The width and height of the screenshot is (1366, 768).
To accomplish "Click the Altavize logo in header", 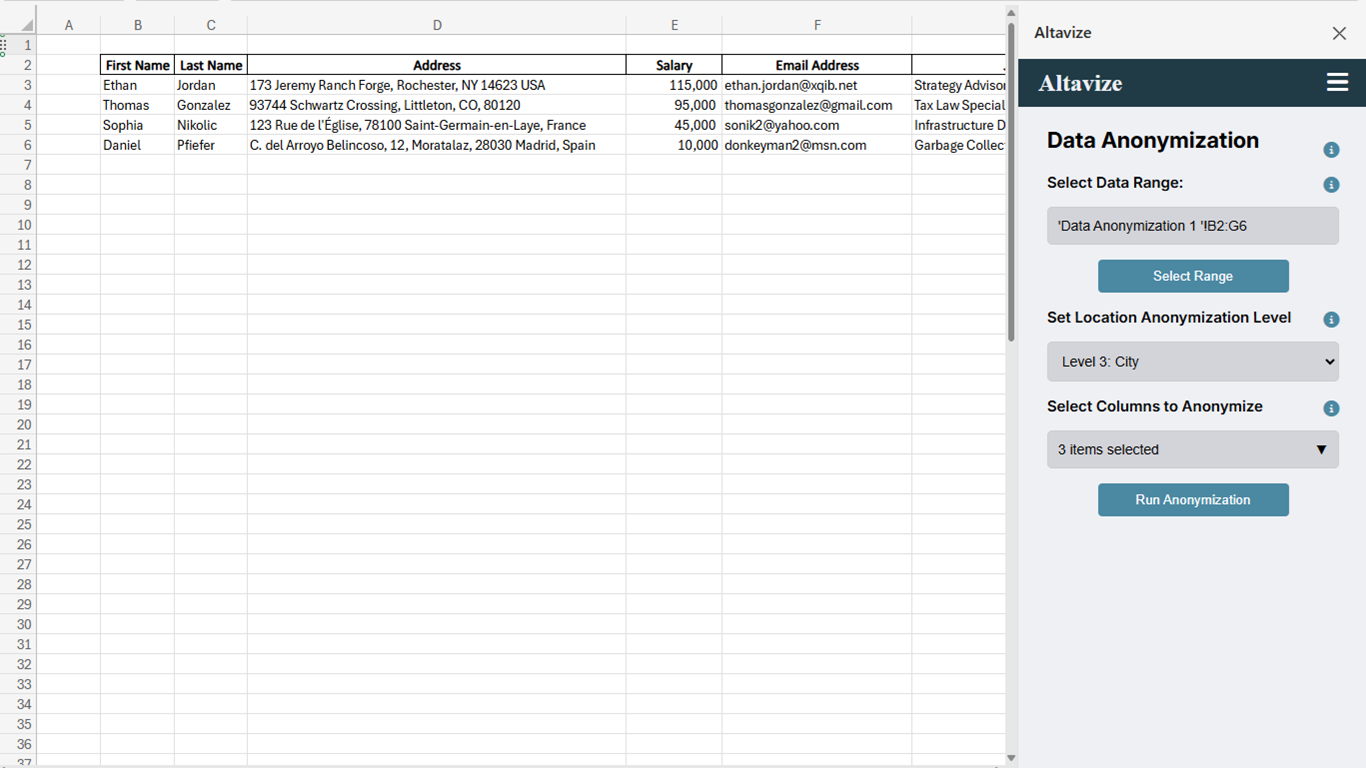I will tap(1080, 83).
